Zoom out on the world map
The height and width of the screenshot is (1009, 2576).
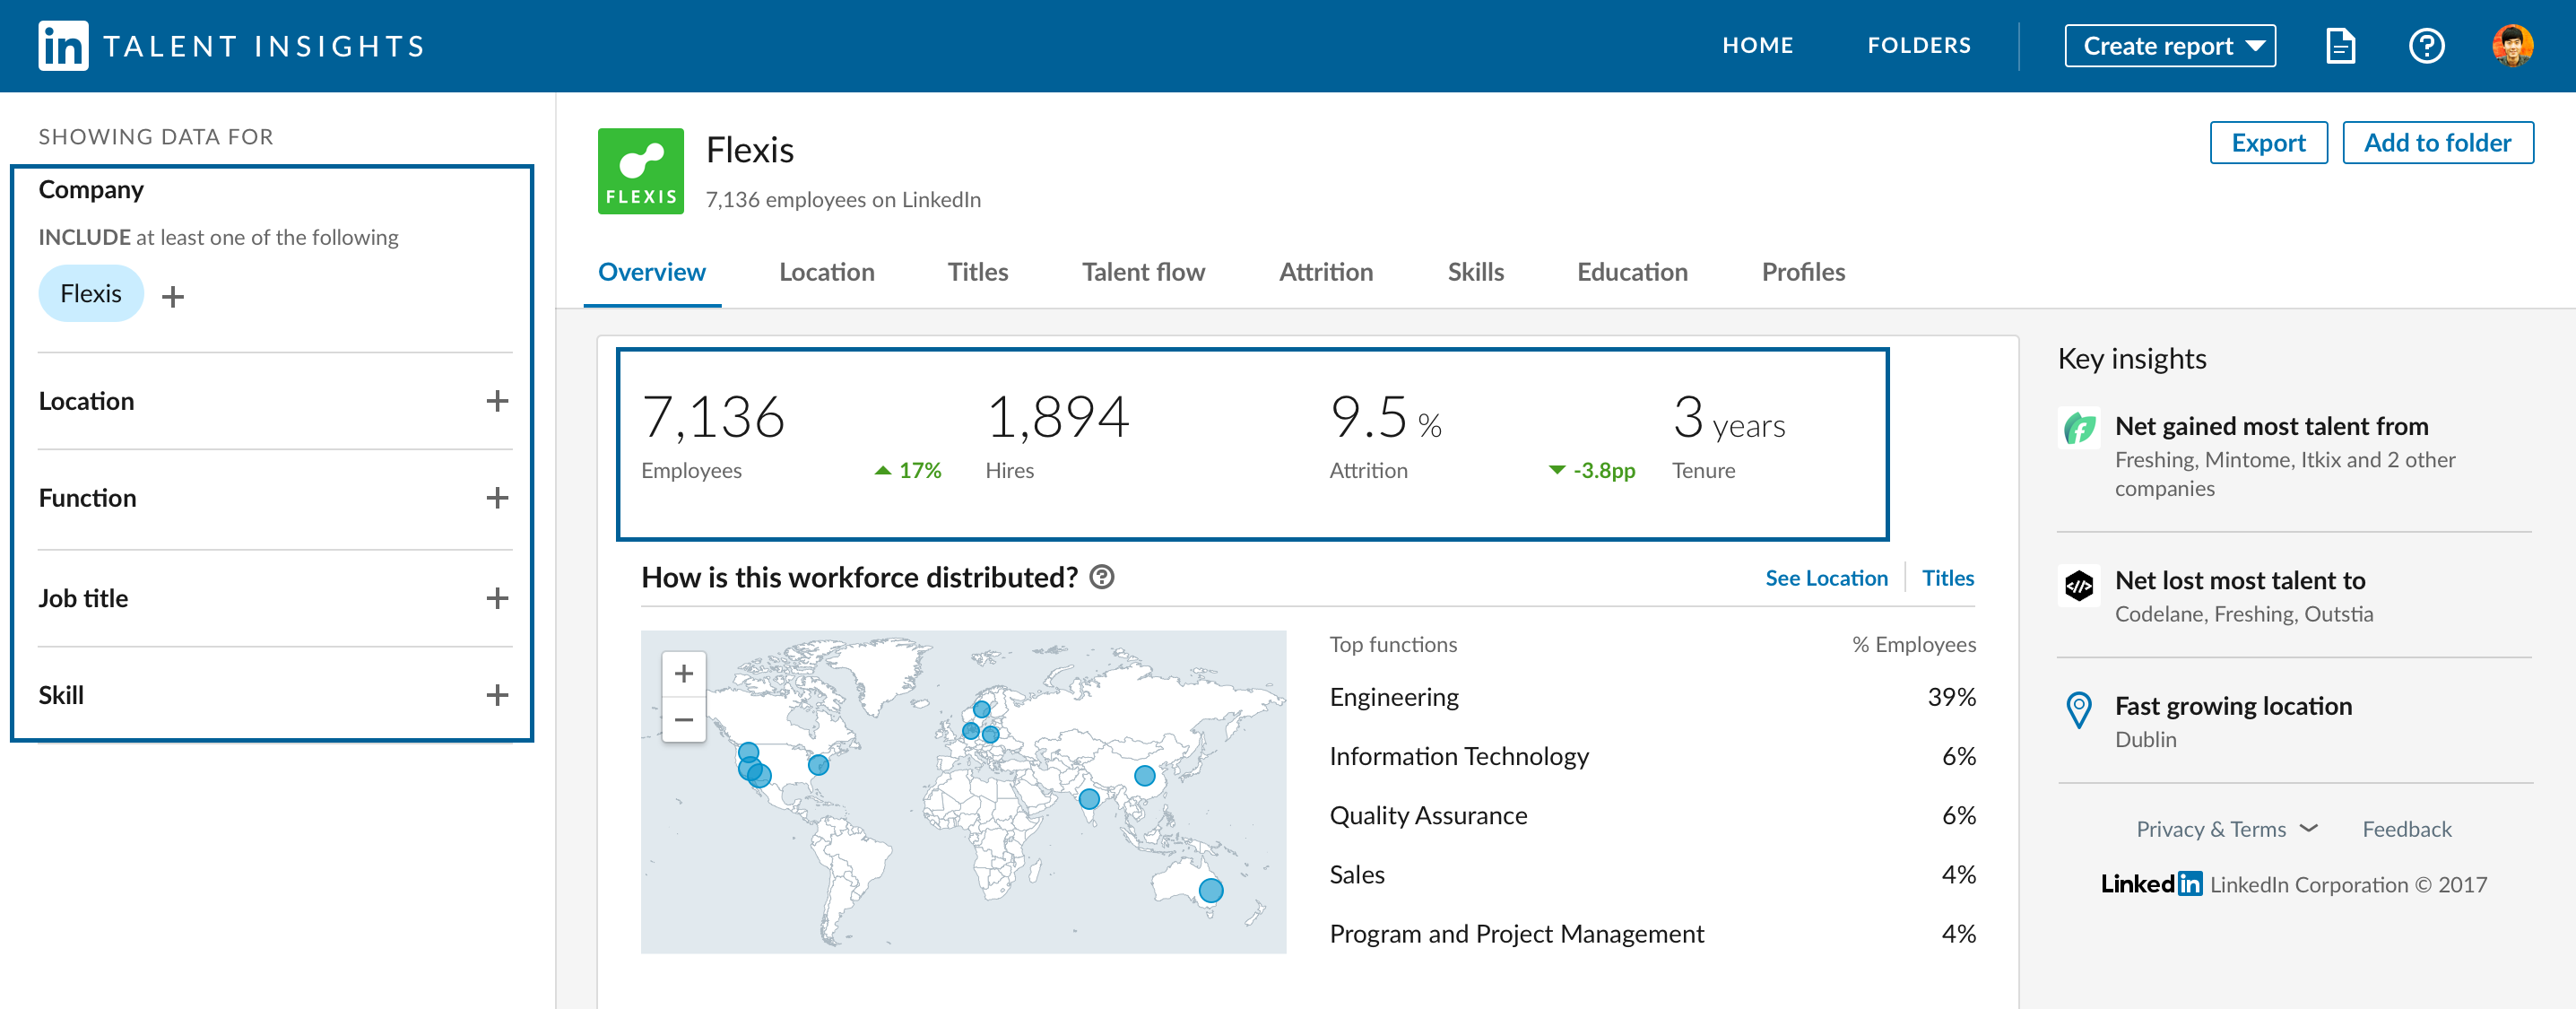684,720
